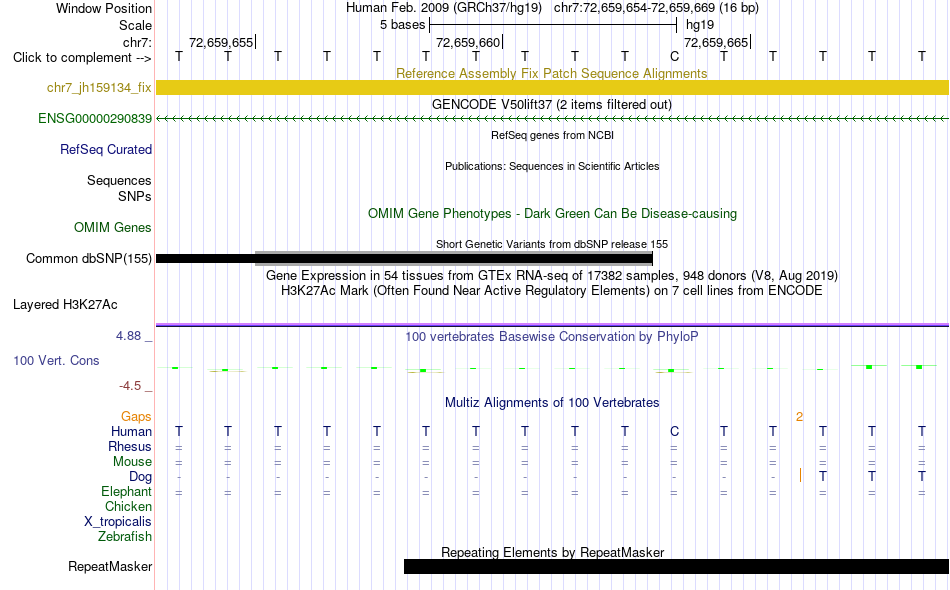Click the H3K27Ac Mark track title
Screen dimensions: 950x590
[552, 291]
